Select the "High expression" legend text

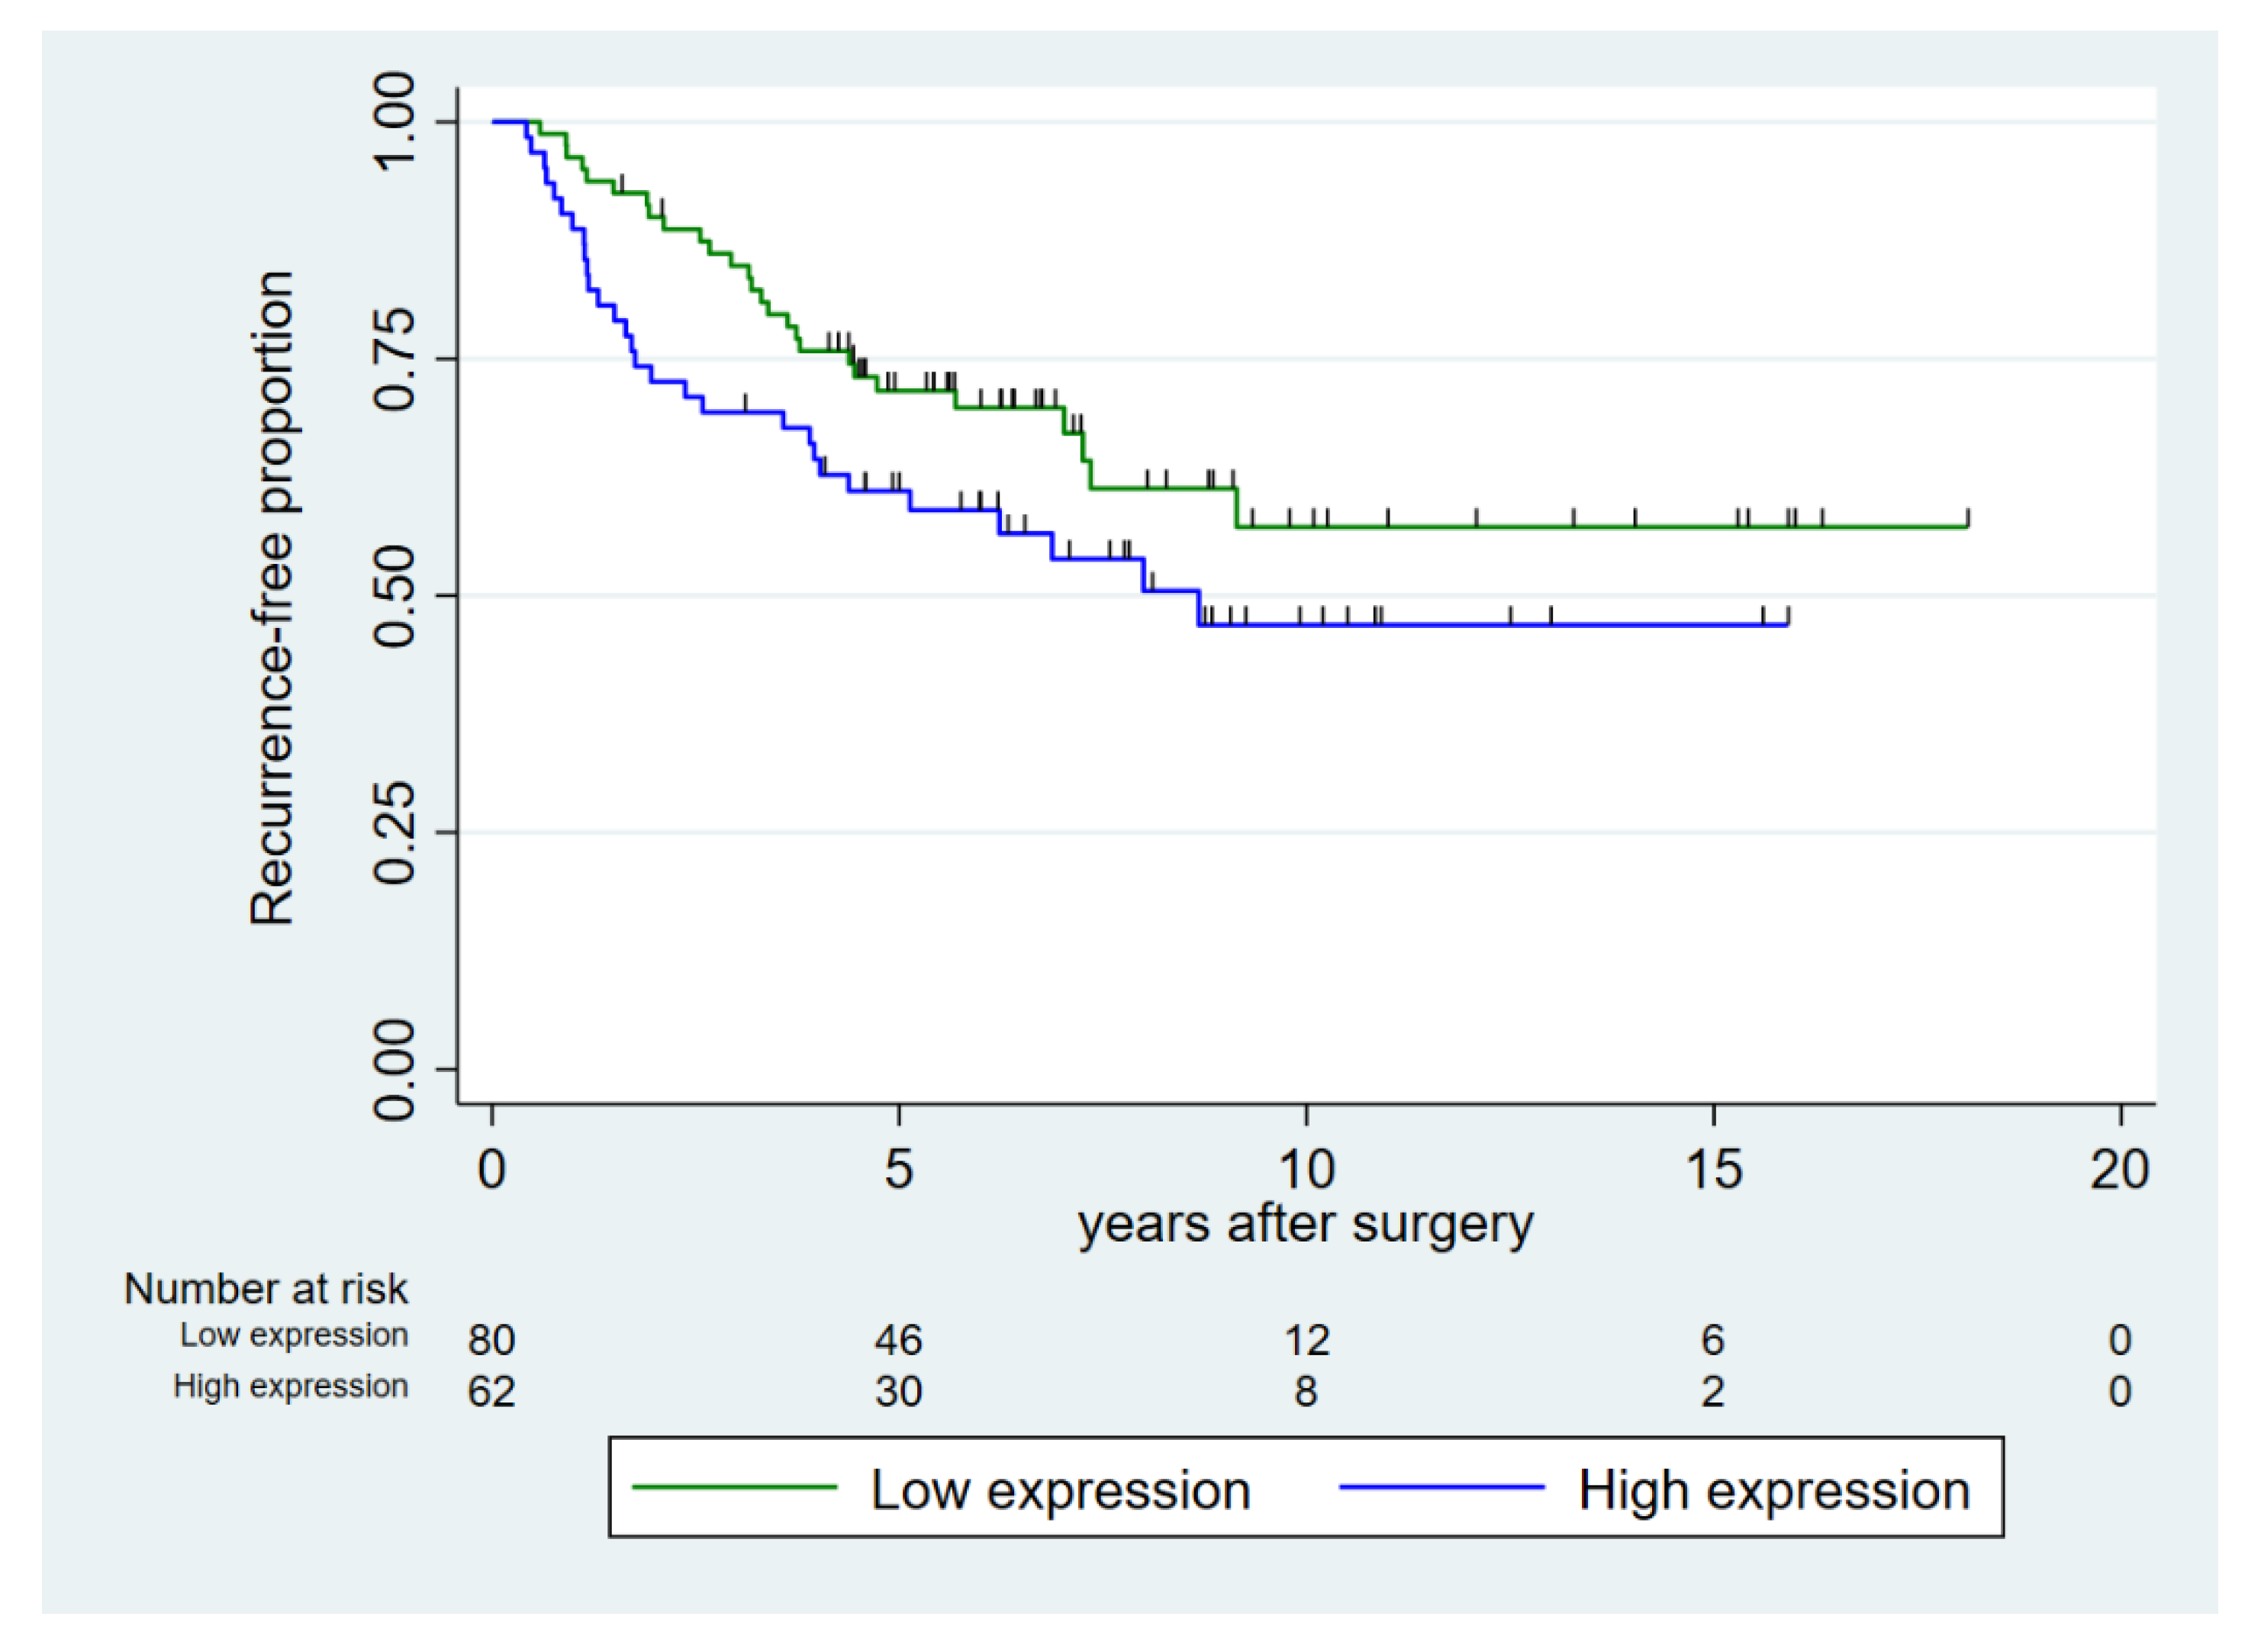pos(1774,1491)
